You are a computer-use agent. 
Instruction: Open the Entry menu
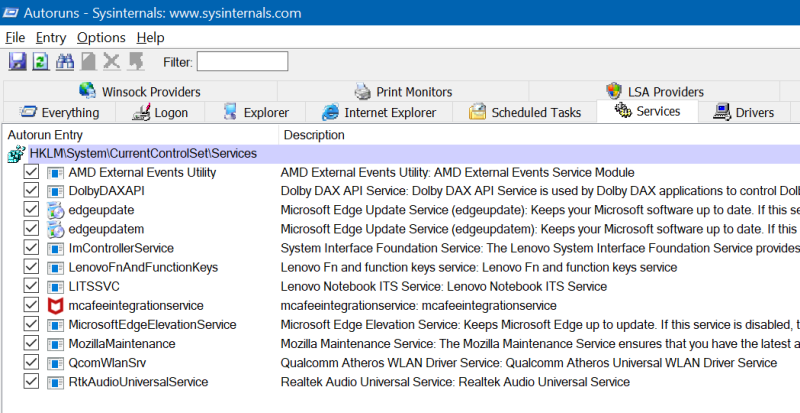(x=50, y=37)
